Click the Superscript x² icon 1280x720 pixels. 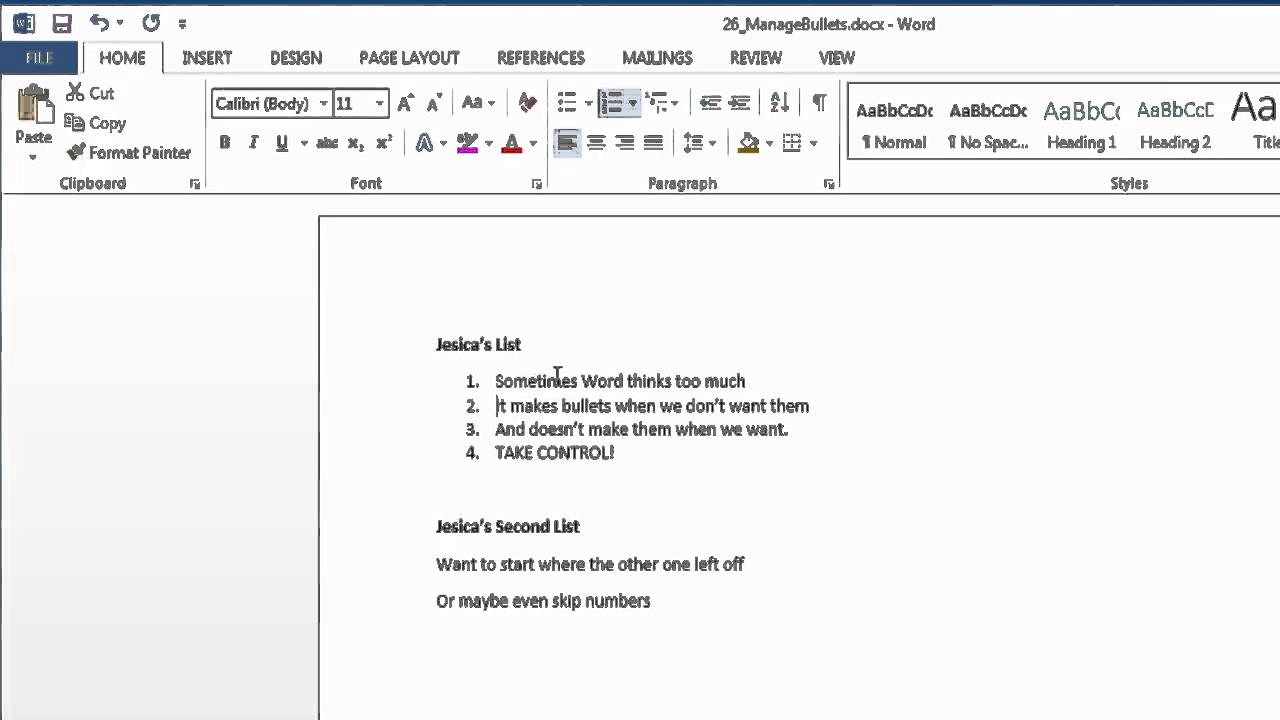coord(383,143)
